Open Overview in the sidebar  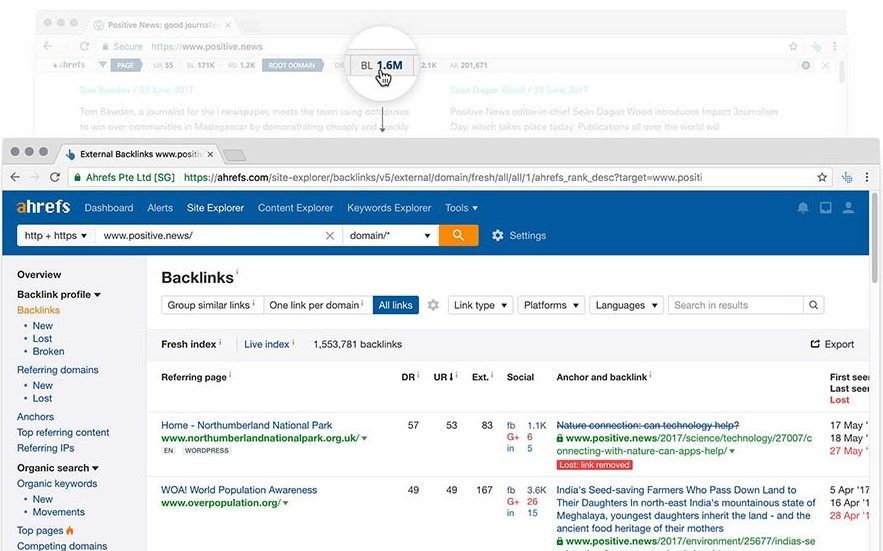39,274
